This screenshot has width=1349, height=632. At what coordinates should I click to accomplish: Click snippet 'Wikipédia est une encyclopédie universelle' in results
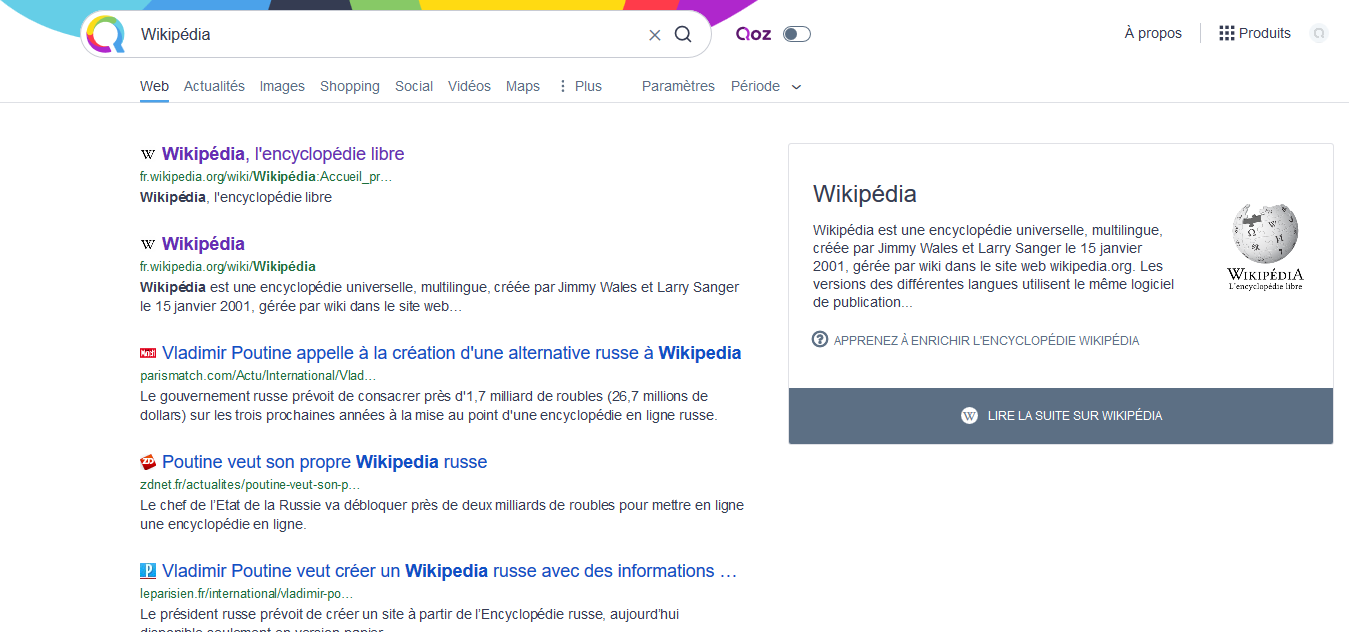[440, 297]
